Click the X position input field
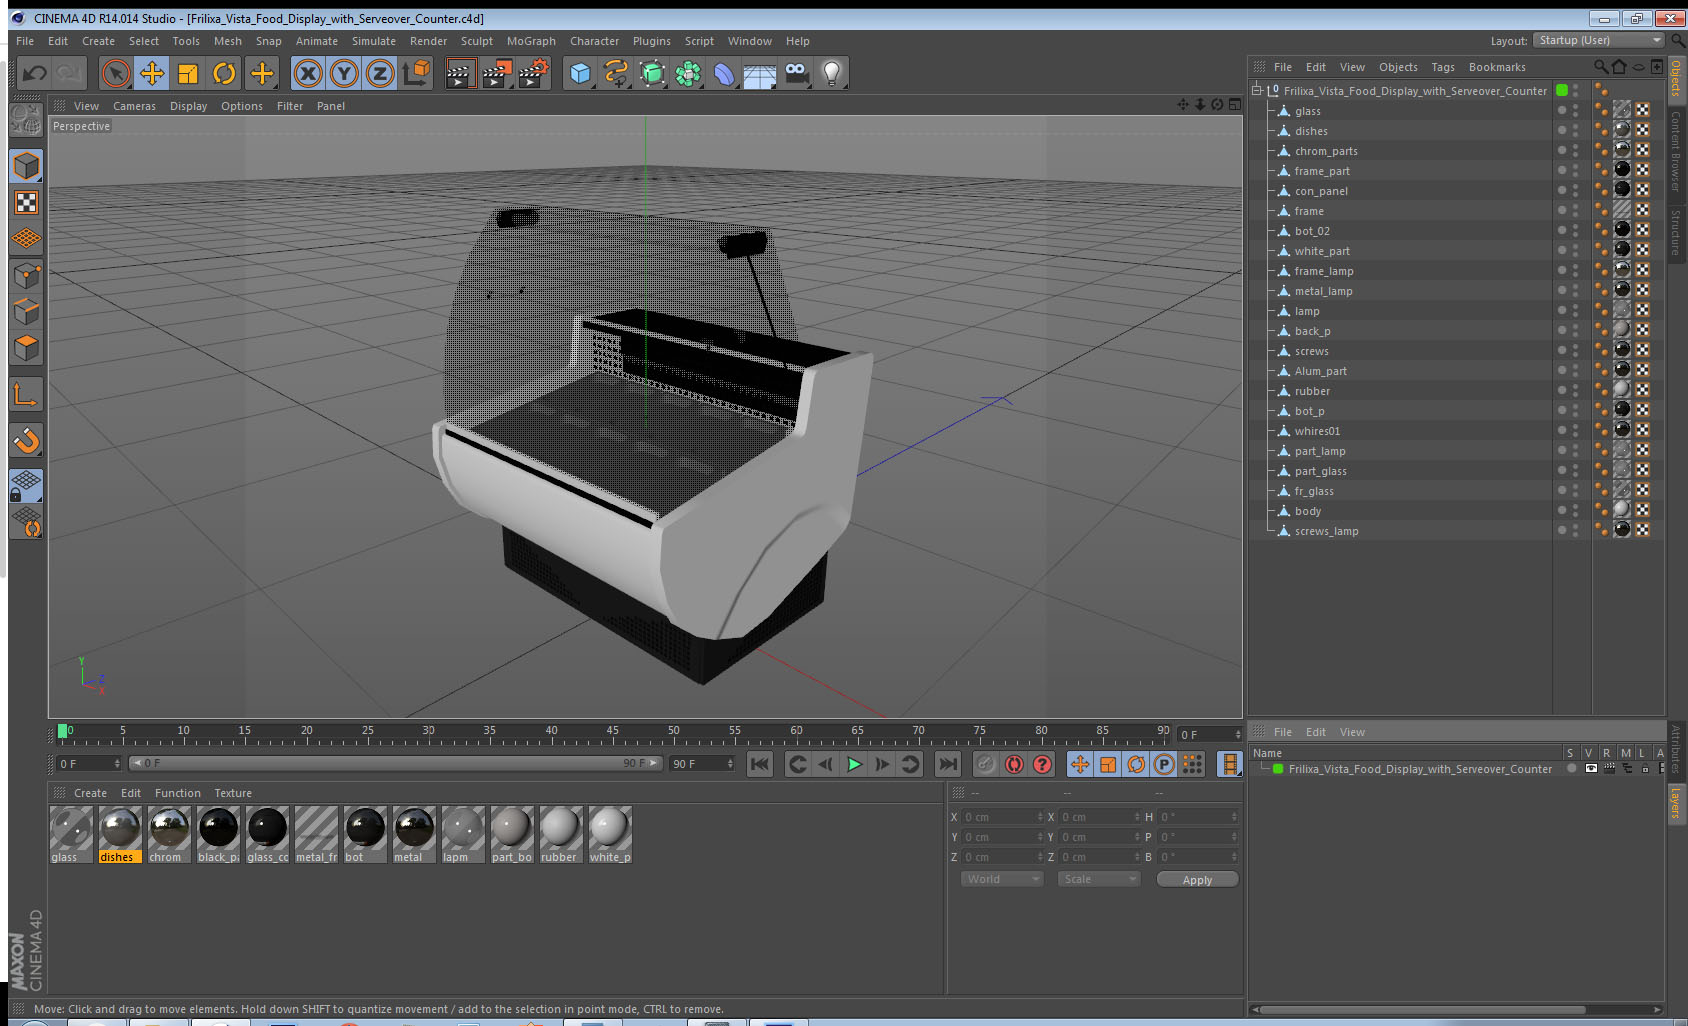The height and width of the screenshot is (1026, 1688). [1002, 817]
